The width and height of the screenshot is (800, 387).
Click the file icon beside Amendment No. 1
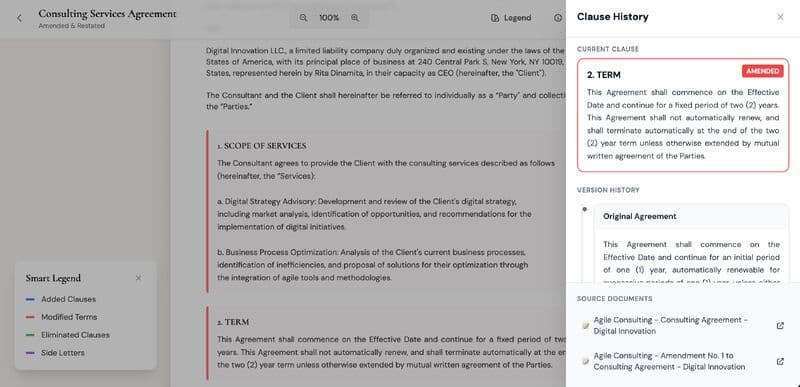pyautogui.click(x=586, y=361)
